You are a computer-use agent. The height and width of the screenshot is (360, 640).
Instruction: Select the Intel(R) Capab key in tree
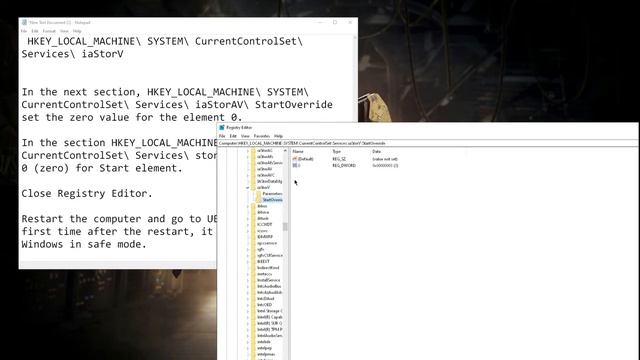click(269, 317)
